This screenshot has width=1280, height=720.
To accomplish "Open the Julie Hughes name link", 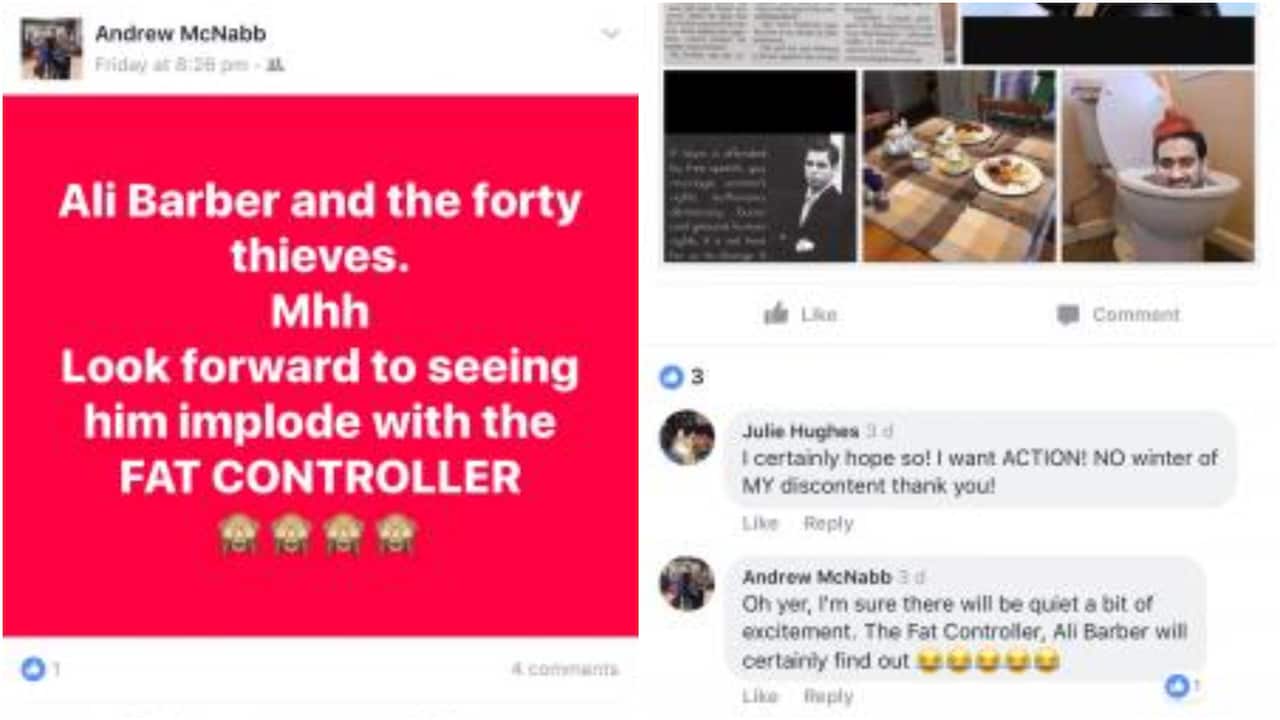I will [800, 431].
